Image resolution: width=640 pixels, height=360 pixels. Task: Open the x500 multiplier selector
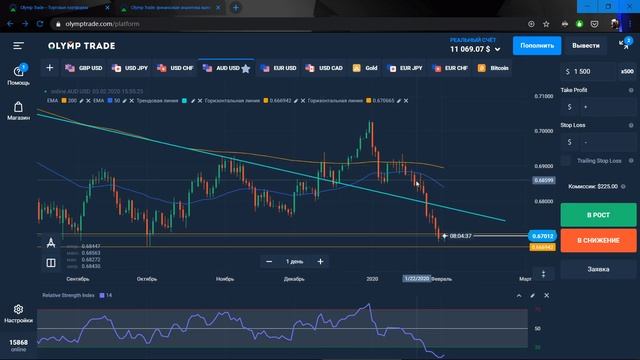(x=627, y=71)
